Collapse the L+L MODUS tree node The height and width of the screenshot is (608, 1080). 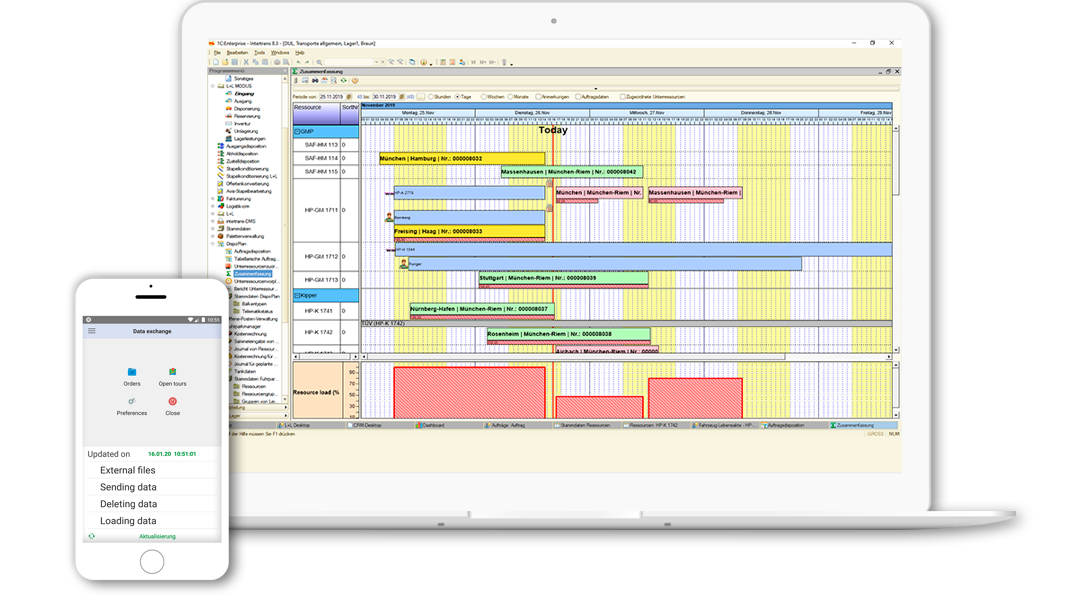213,86
